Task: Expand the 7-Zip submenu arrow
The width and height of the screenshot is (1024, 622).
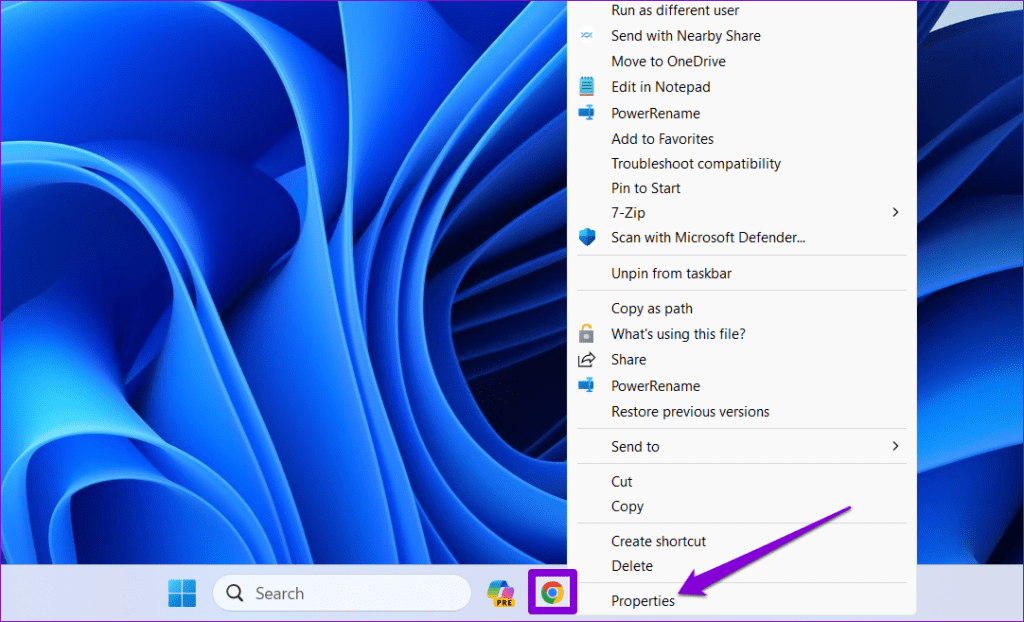Action: [895, 212]
